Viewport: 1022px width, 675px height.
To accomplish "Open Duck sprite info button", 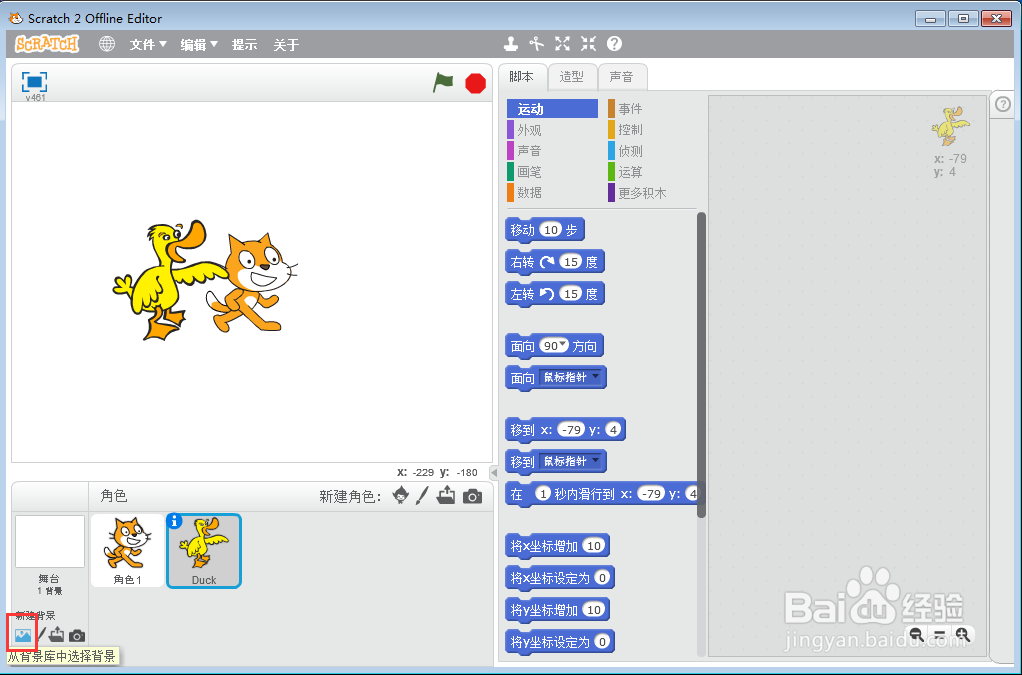I will pyautogui.click(x=174, y=521).
